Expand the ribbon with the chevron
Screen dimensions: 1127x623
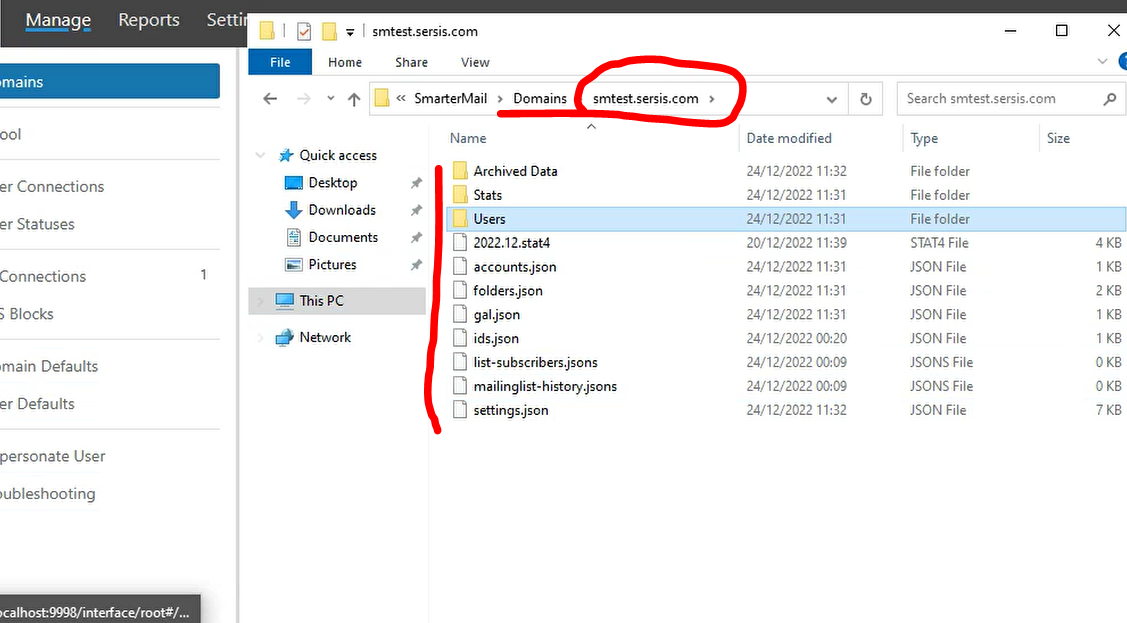(x=1103, y=62)
